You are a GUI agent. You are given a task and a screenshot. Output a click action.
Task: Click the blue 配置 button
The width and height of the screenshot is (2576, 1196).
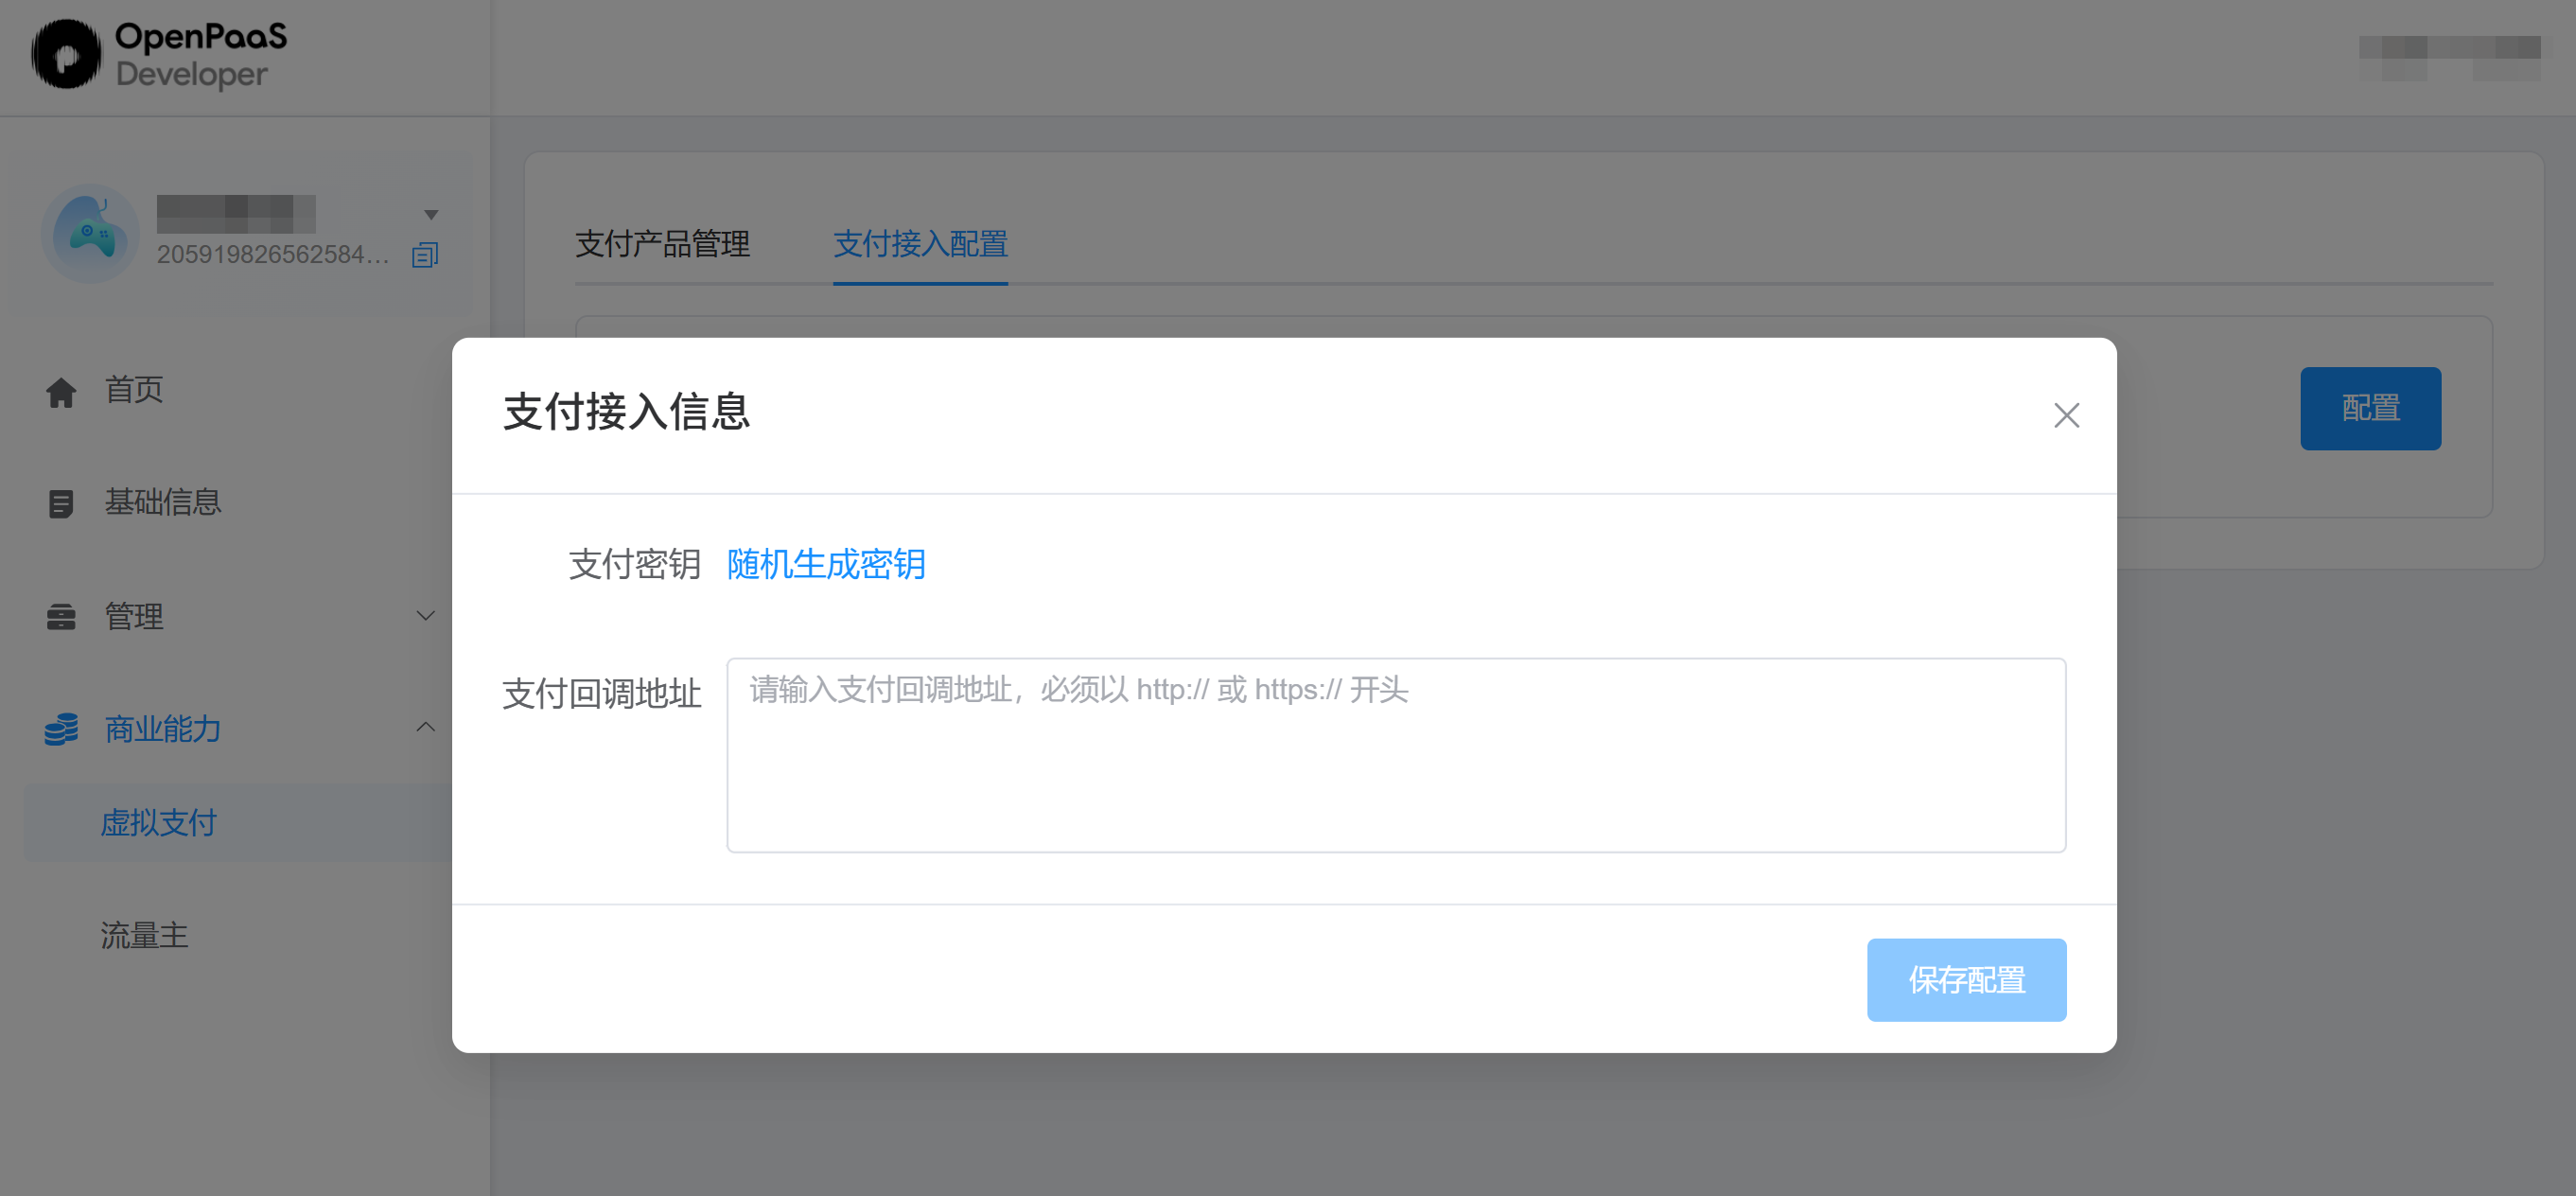(x=2370, y=408)
